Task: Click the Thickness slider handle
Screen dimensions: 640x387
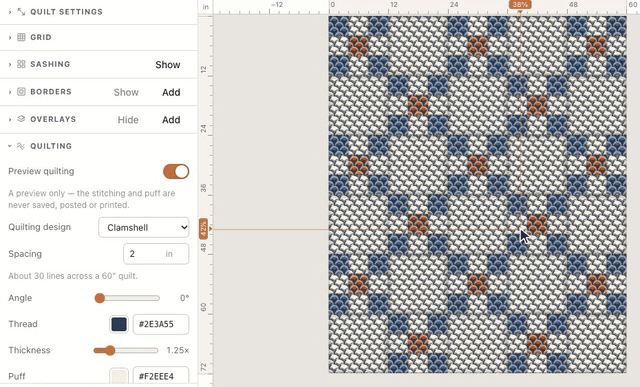Action: [x=110, y=350]
